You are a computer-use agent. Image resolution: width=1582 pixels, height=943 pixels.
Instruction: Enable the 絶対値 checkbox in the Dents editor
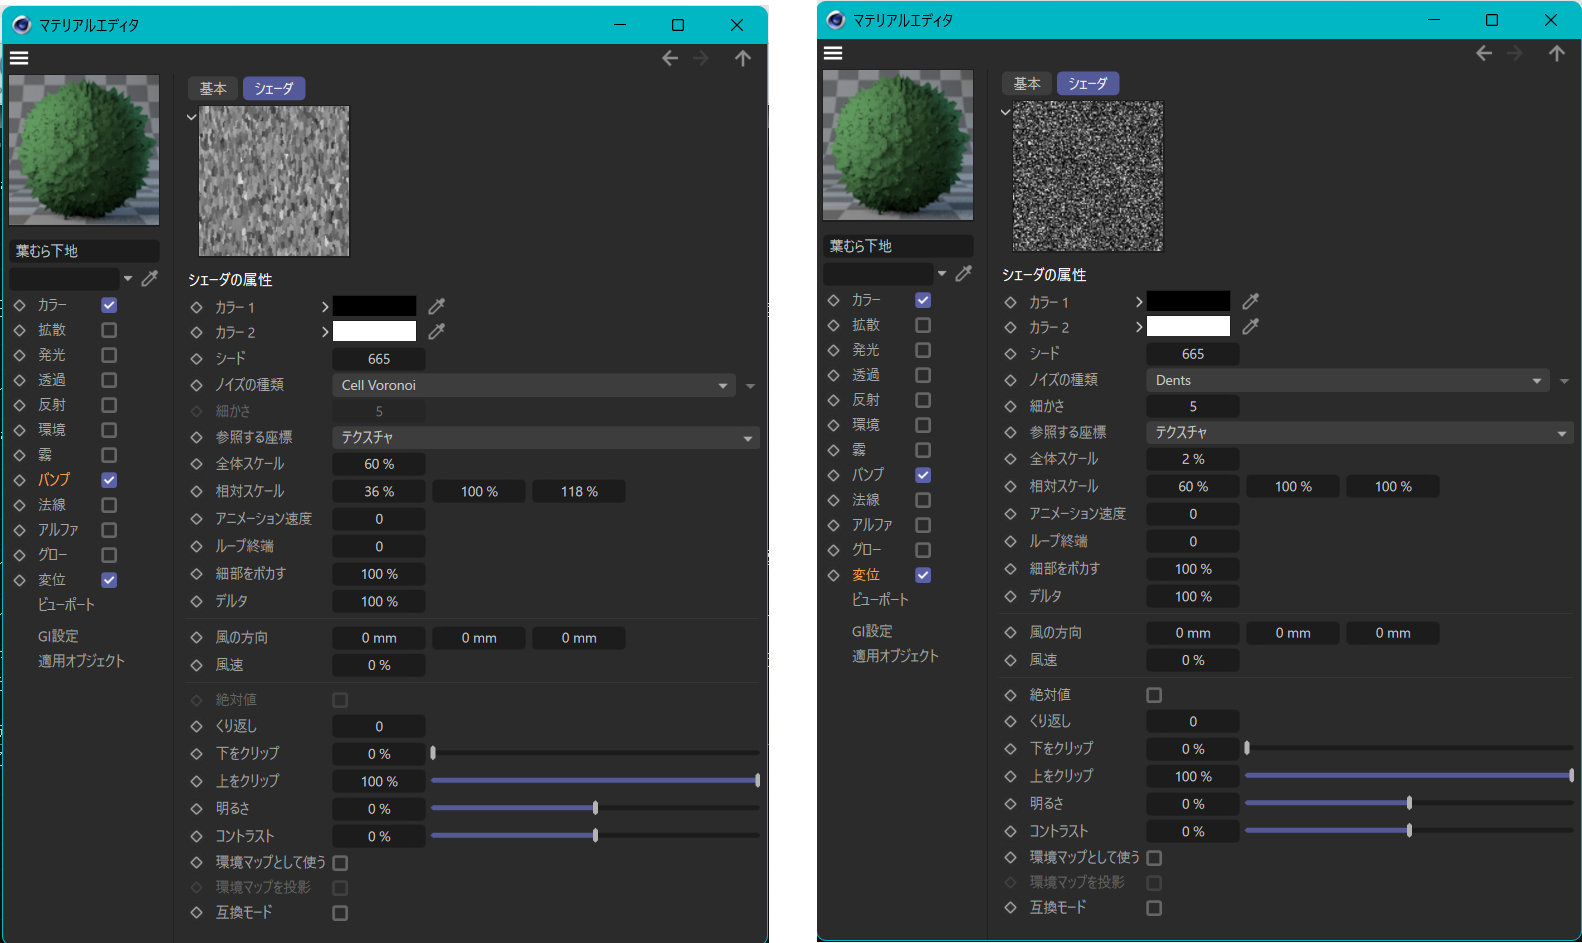[1154, 695]
